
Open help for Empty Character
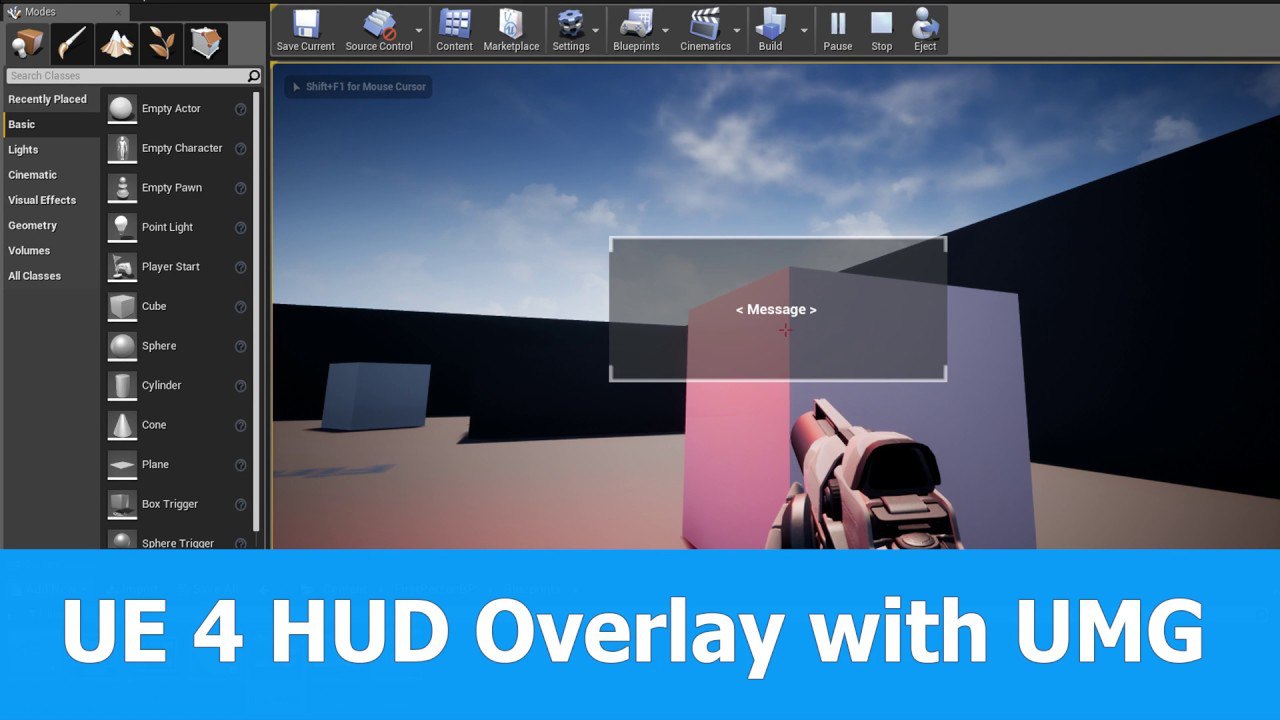click(x=240, y=149)
